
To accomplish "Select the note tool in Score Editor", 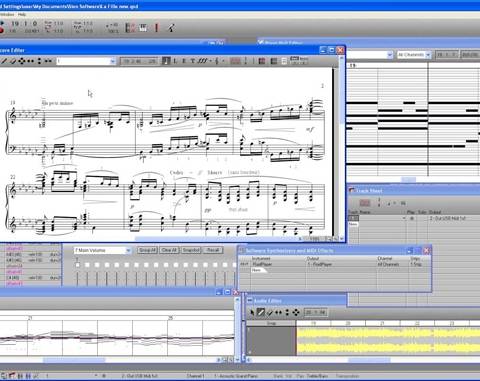I will (166, 61).
